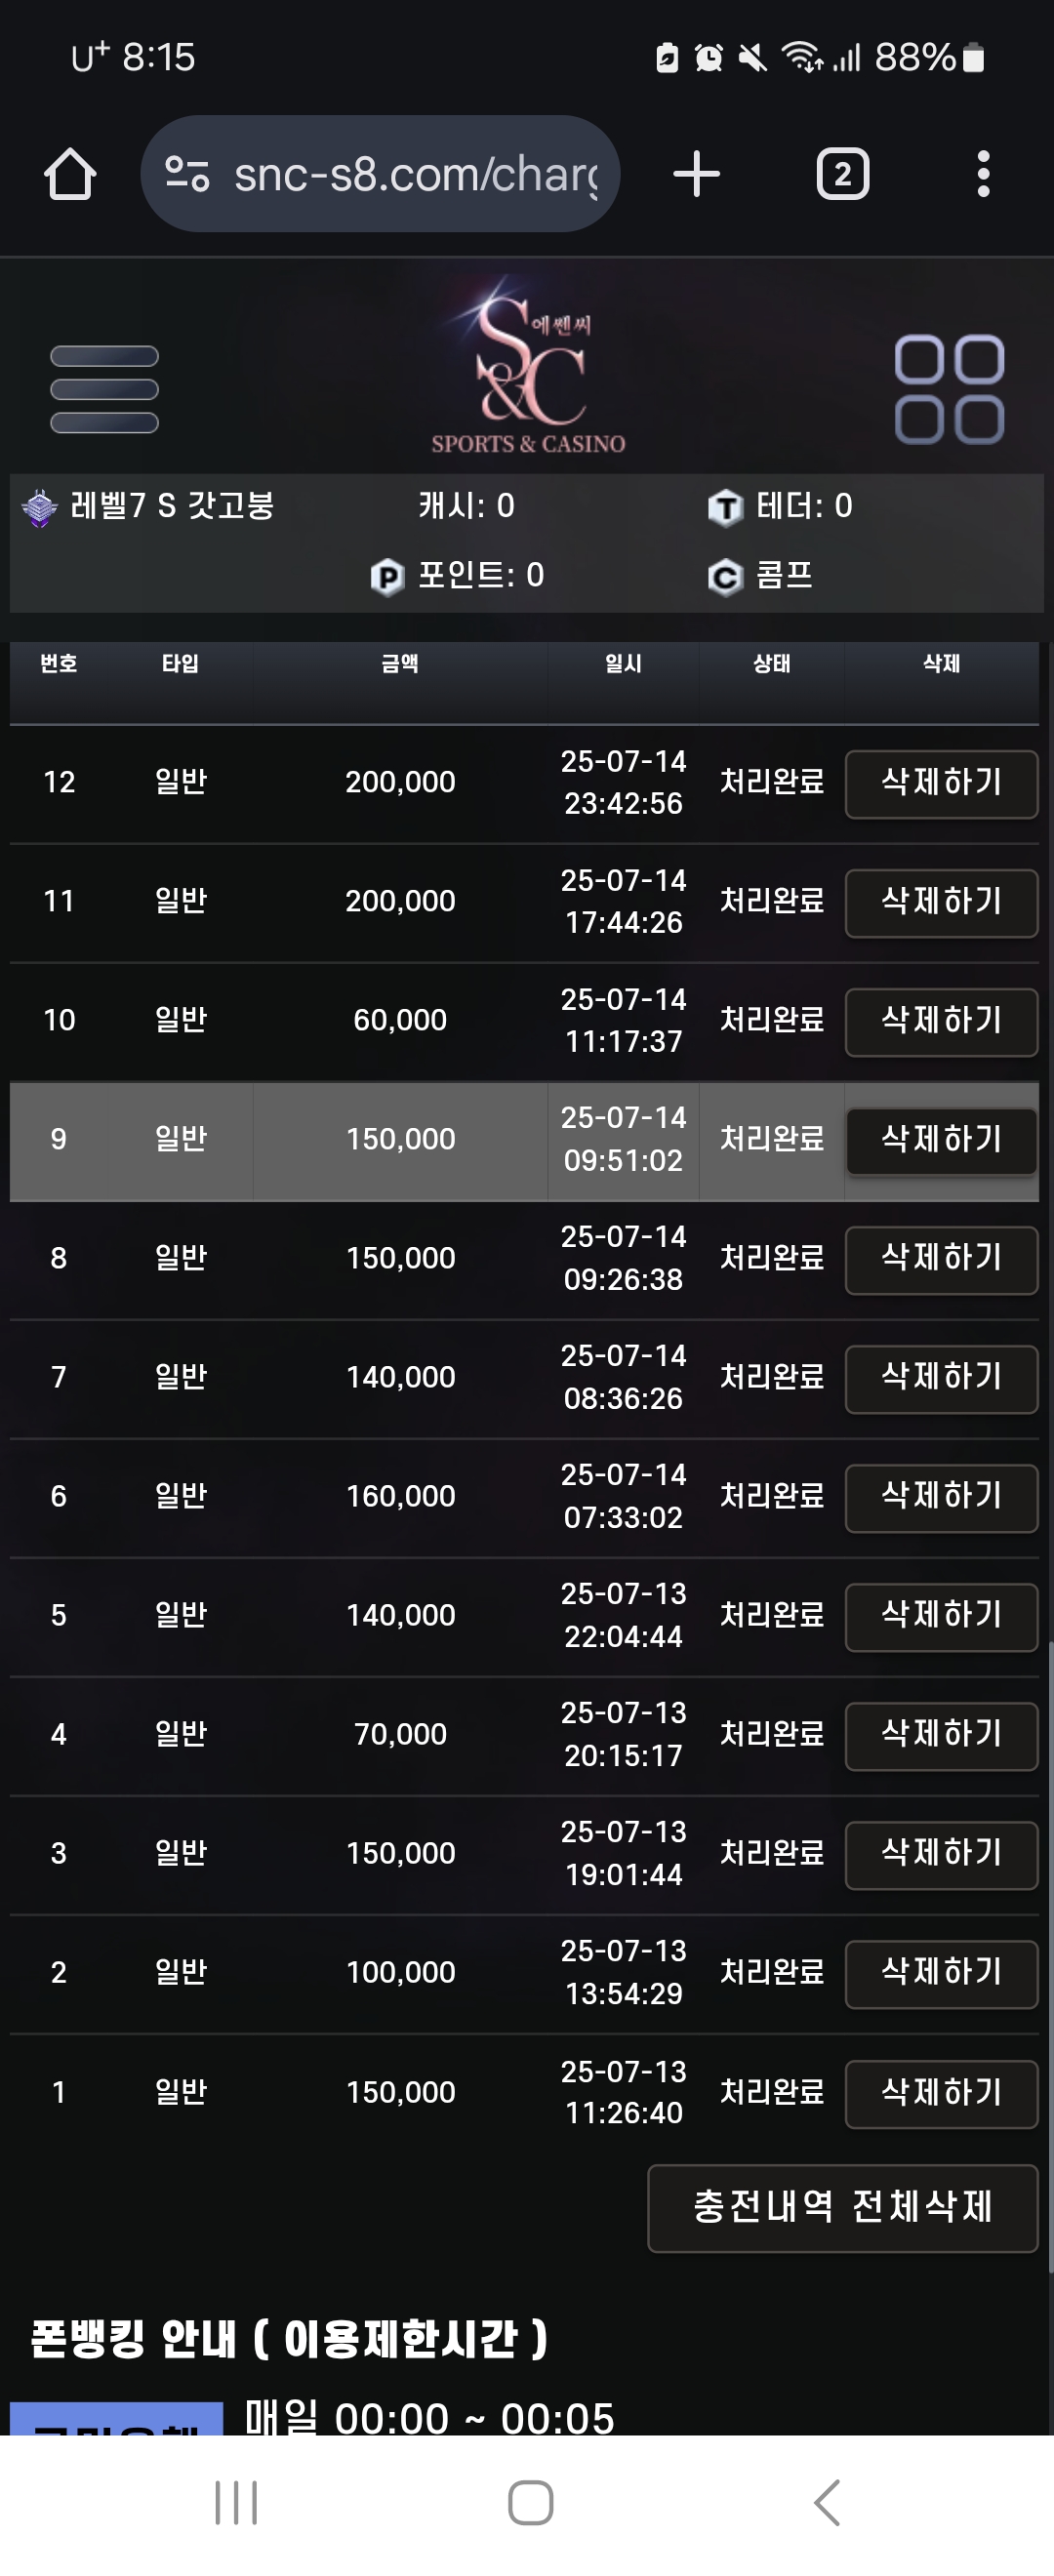Viewport: 1054px width, 2576px height.
Task: Delete charge record number 12
Action: [940, 783]
